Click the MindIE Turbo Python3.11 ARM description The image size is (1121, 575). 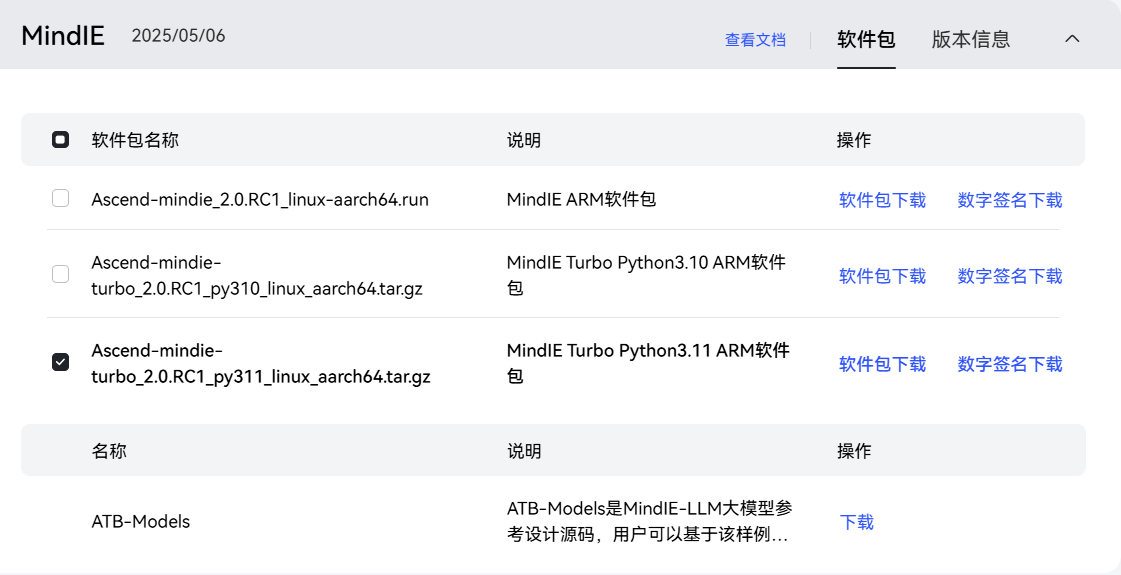[648, 363]
